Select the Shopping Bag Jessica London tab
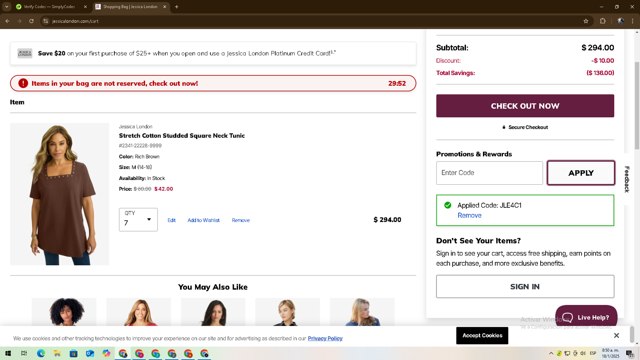The height and width of the screenshot is (360, 640). tap(131, 7)
